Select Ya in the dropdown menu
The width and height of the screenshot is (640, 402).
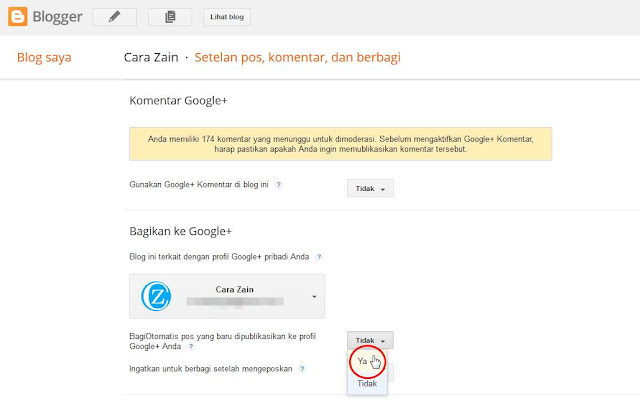367,361
